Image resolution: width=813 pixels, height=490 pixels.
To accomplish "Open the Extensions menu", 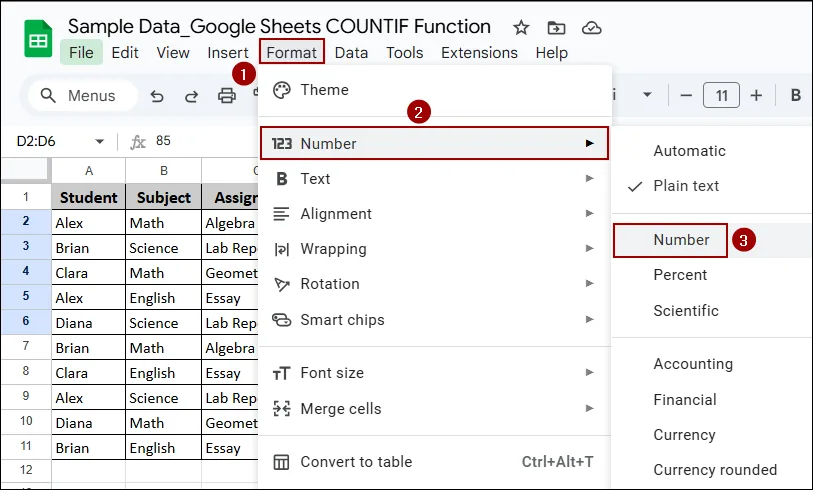I will [x=480, y=52].
